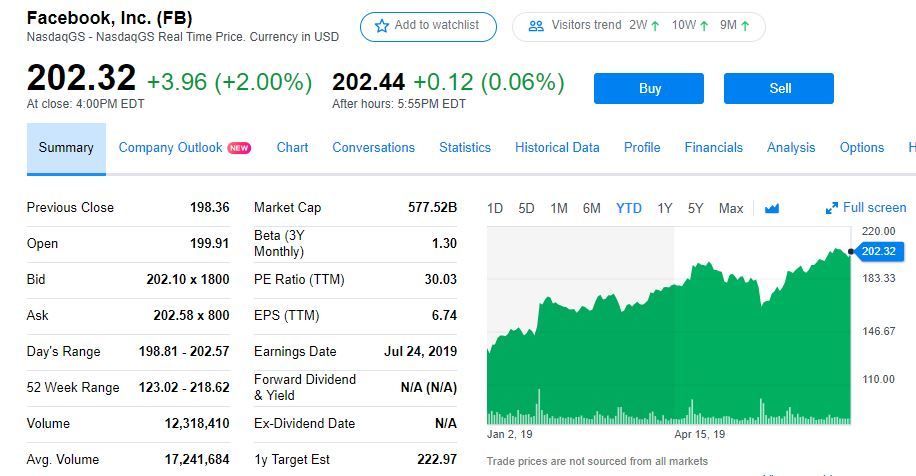
Task: Select the 1M chart range
Action: (x=559, y=209)
